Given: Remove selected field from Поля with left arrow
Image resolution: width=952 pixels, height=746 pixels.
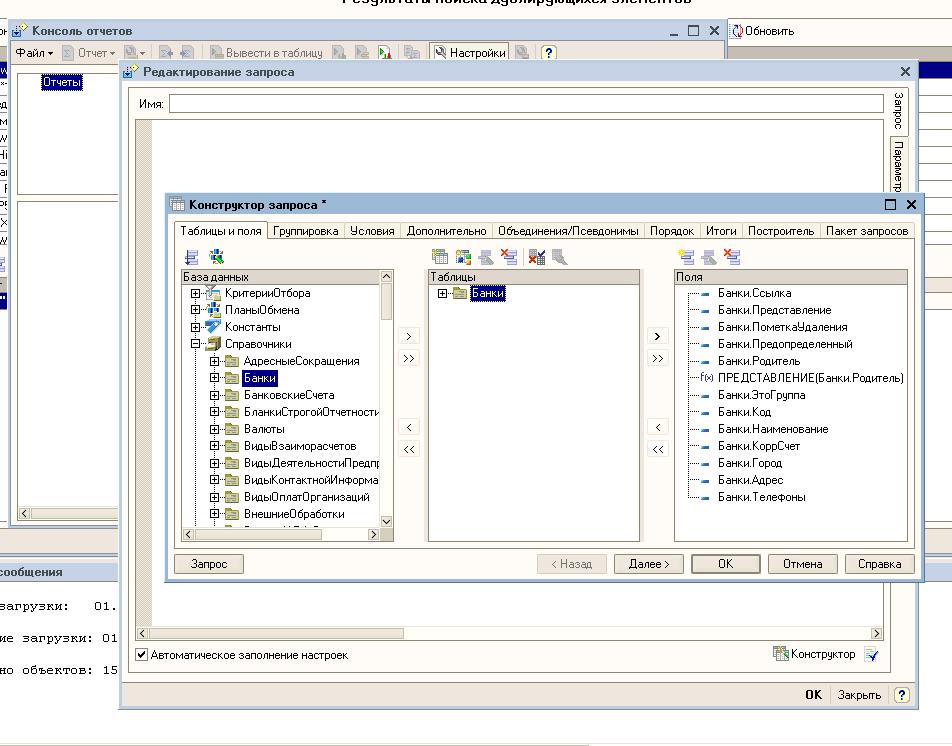Looking at the screenshot, I should point(657,427).
